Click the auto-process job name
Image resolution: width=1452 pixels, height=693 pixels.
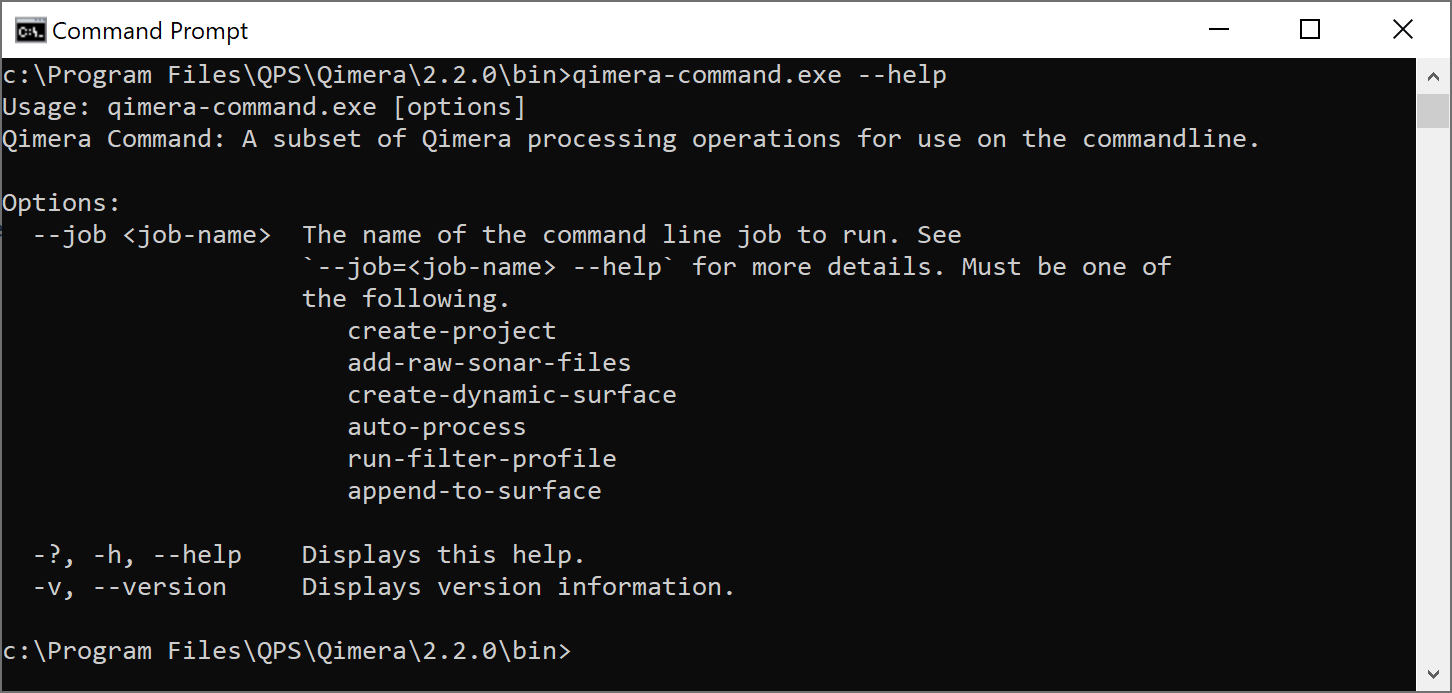tap(436, 427)
